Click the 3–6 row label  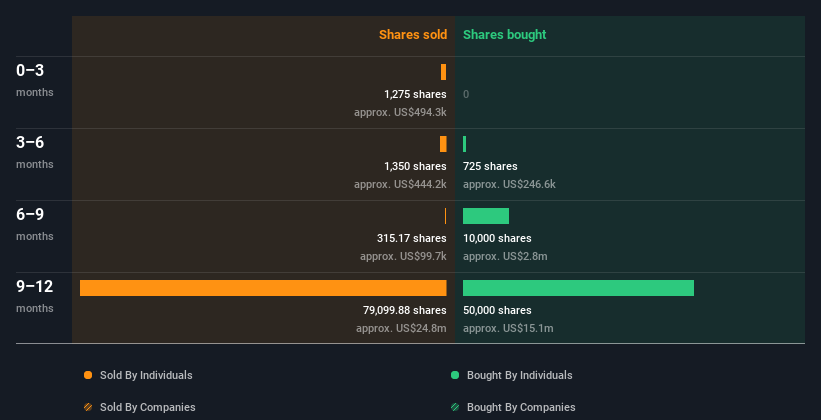click(x=30, y=142)
